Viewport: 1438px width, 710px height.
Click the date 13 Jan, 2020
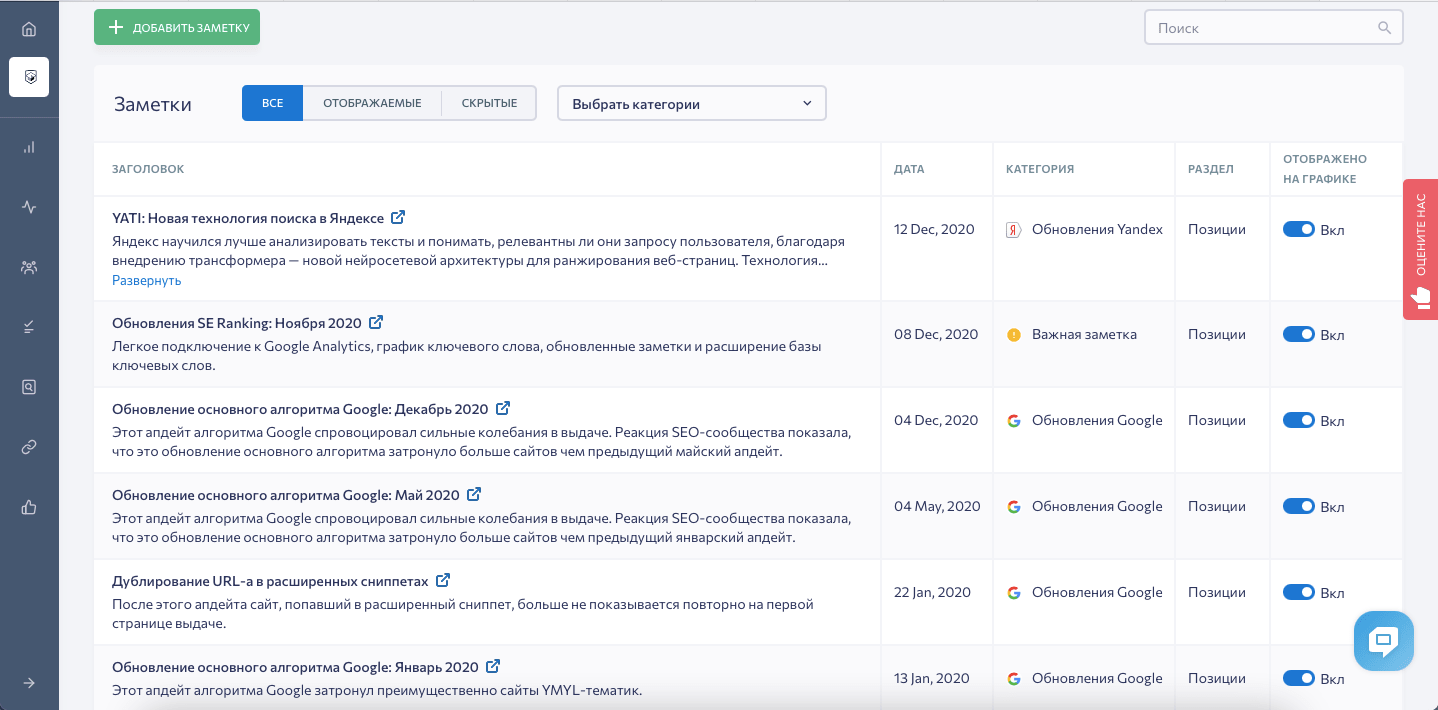(x=932, y=679)
